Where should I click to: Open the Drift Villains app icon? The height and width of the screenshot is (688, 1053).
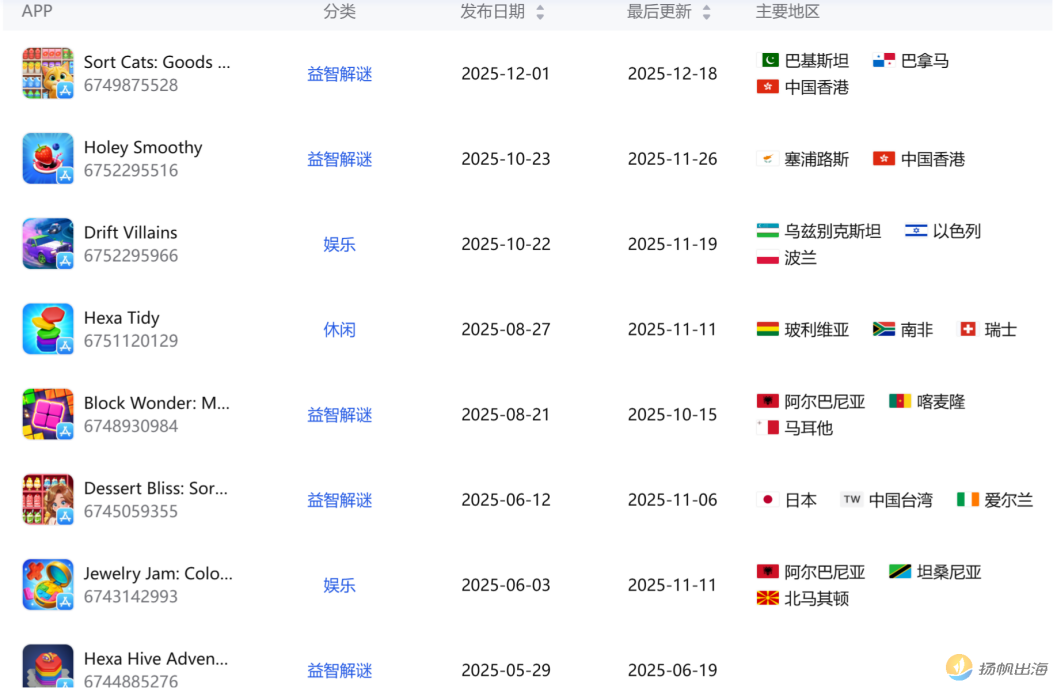[47, 243]
